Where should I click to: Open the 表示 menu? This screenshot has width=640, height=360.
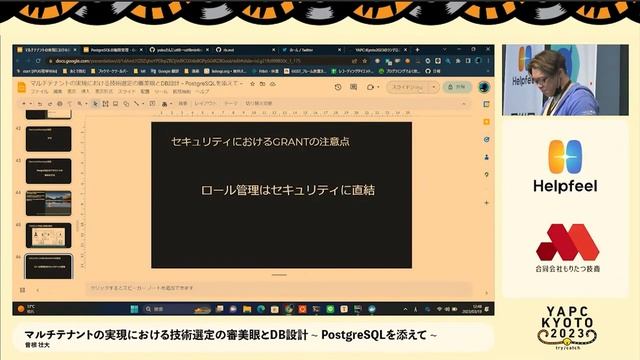coord(71,92)
